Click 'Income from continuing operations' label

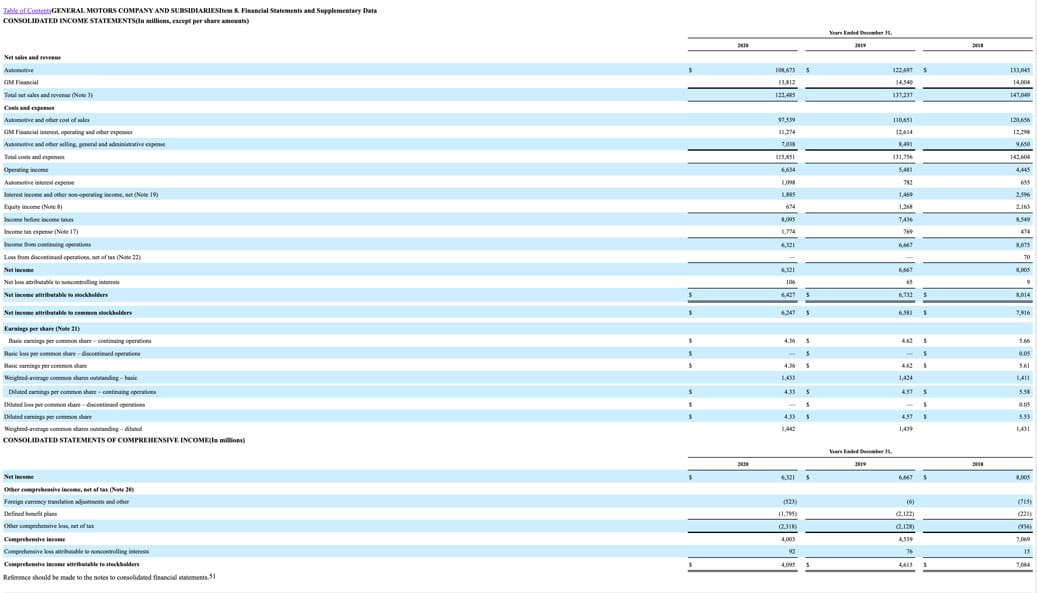click(x=48, y=245)
